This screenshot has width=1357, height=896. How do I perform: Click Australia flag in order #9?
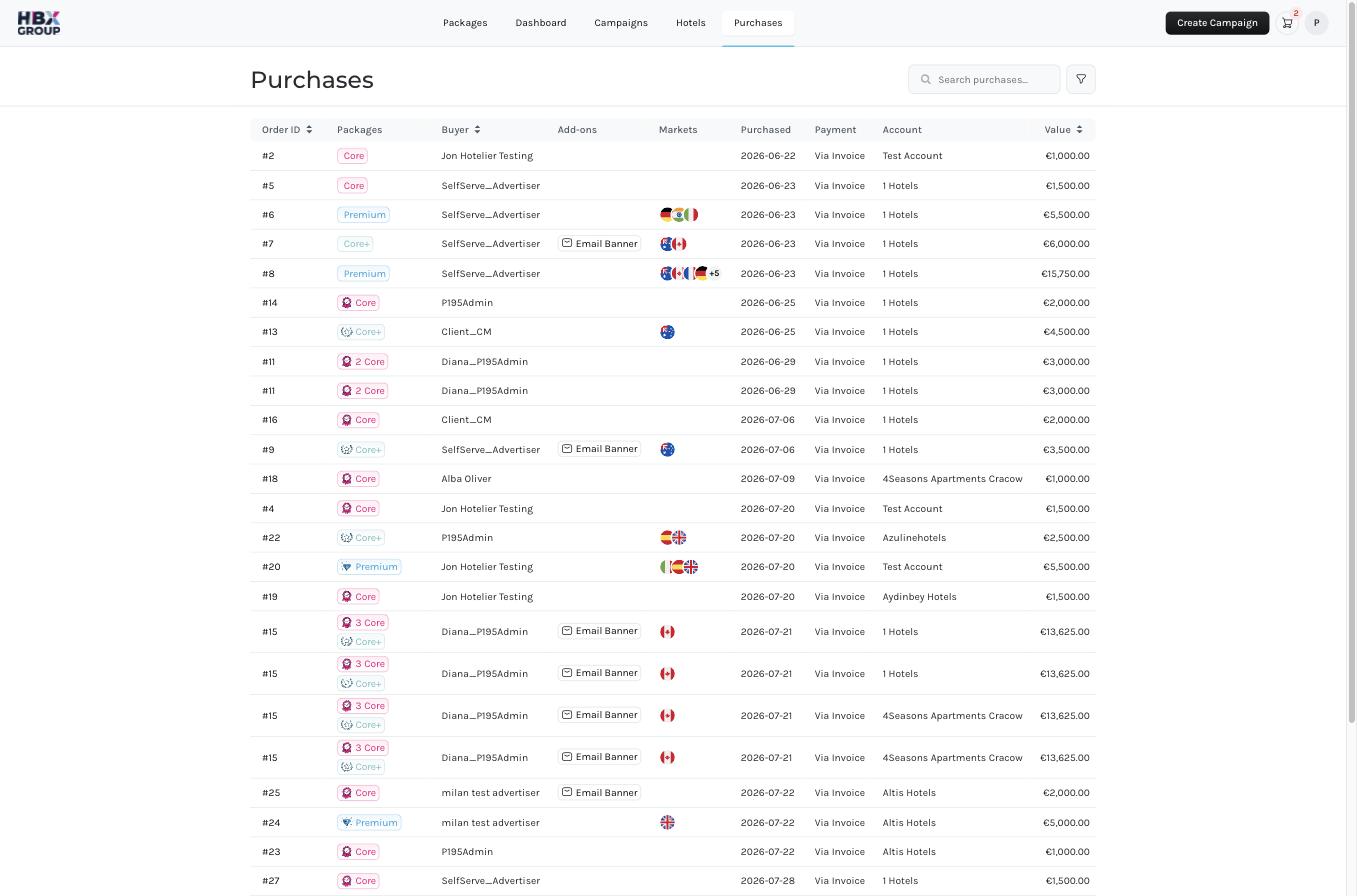pos(667,450)
